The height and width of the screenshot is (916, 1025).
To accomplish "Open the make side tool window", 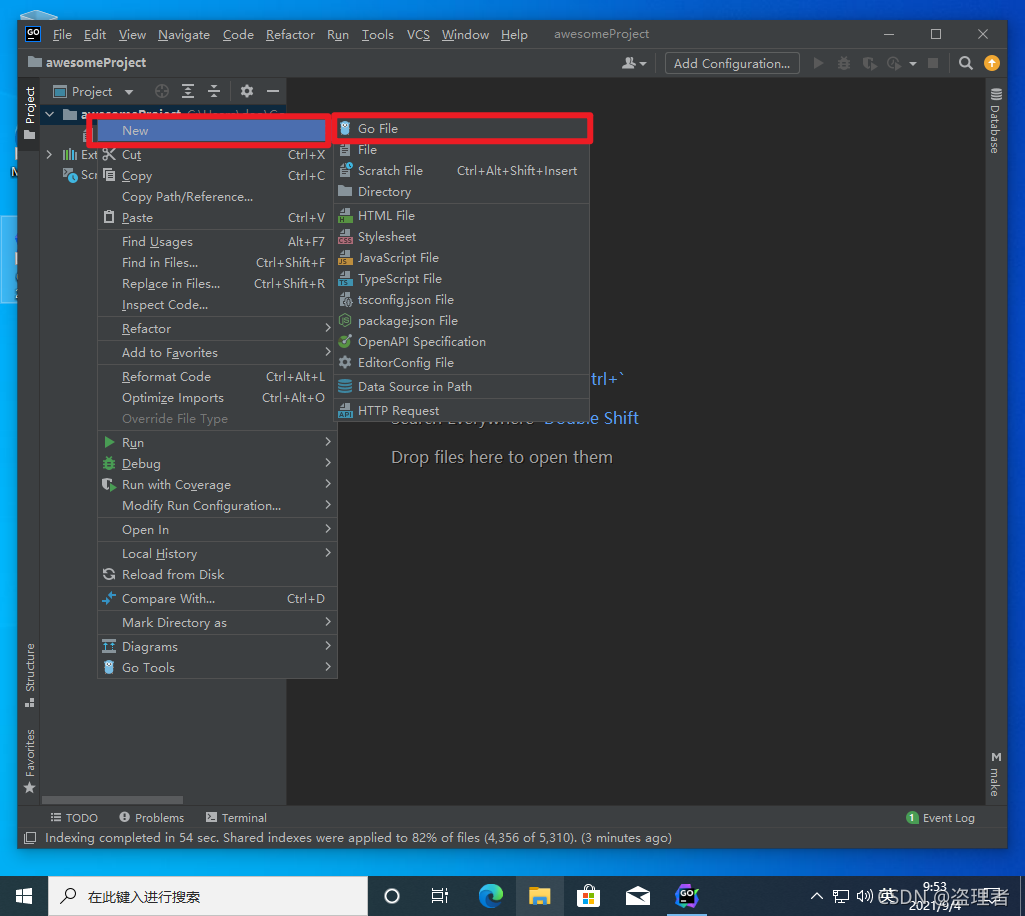I will pyautogui.click(x=995, y=774).
